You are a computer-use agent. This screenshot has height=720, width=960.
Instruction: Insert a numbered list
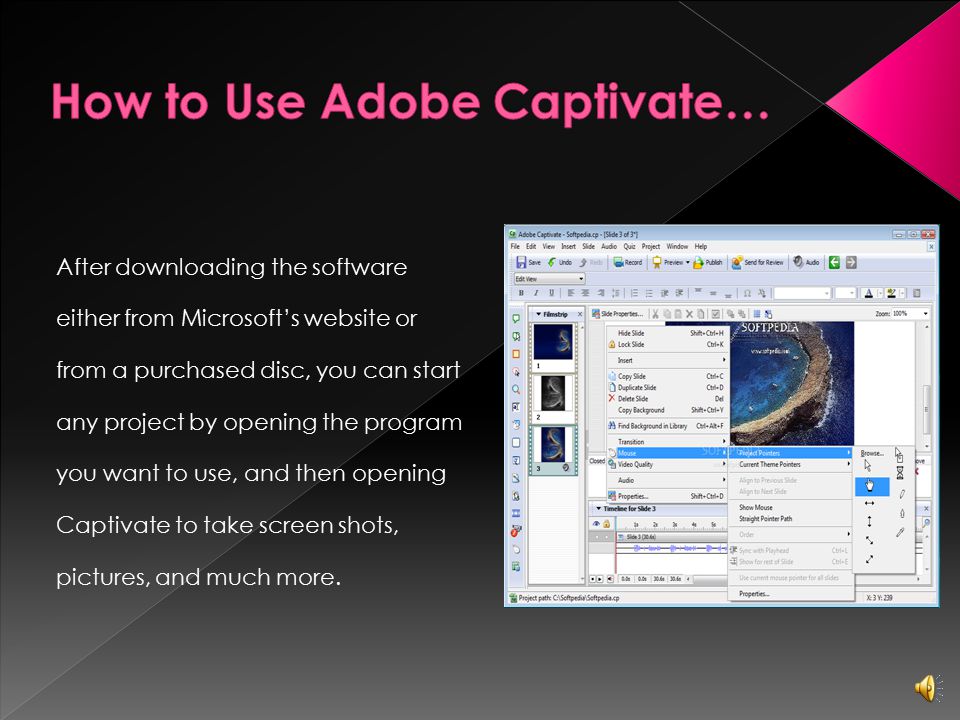634,293
